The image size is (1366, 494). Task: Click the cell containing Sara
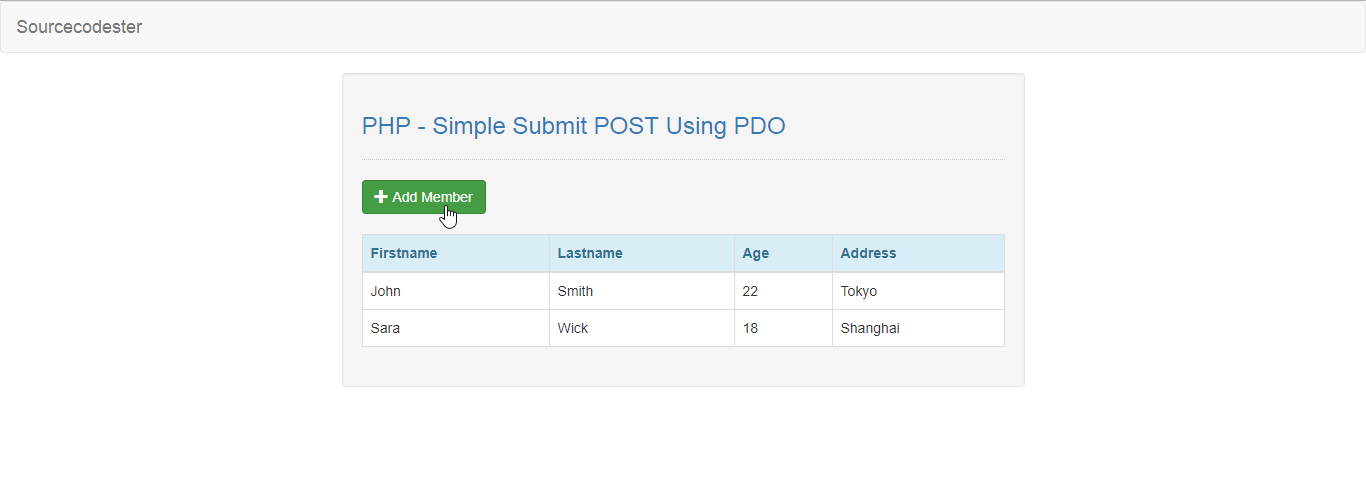(456, 328)
